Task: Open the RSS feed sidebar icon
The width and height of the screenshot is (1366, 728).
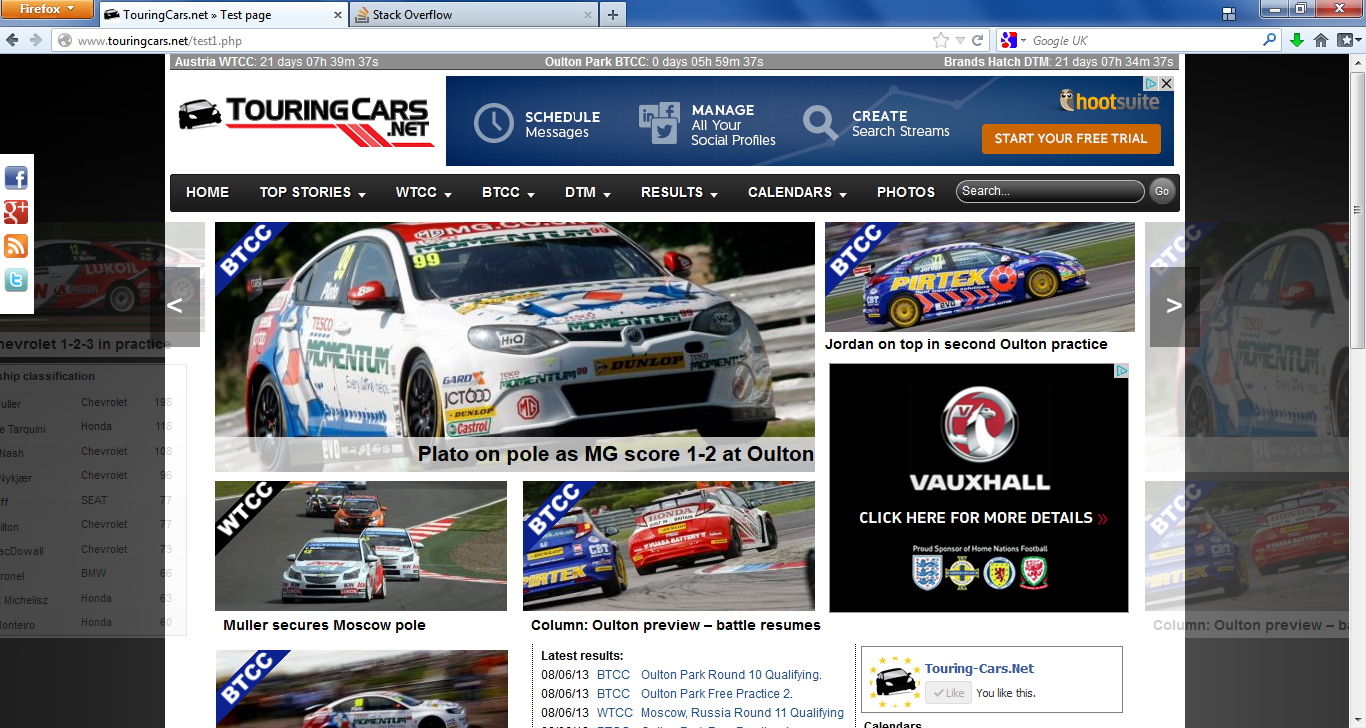Action: 16,246
